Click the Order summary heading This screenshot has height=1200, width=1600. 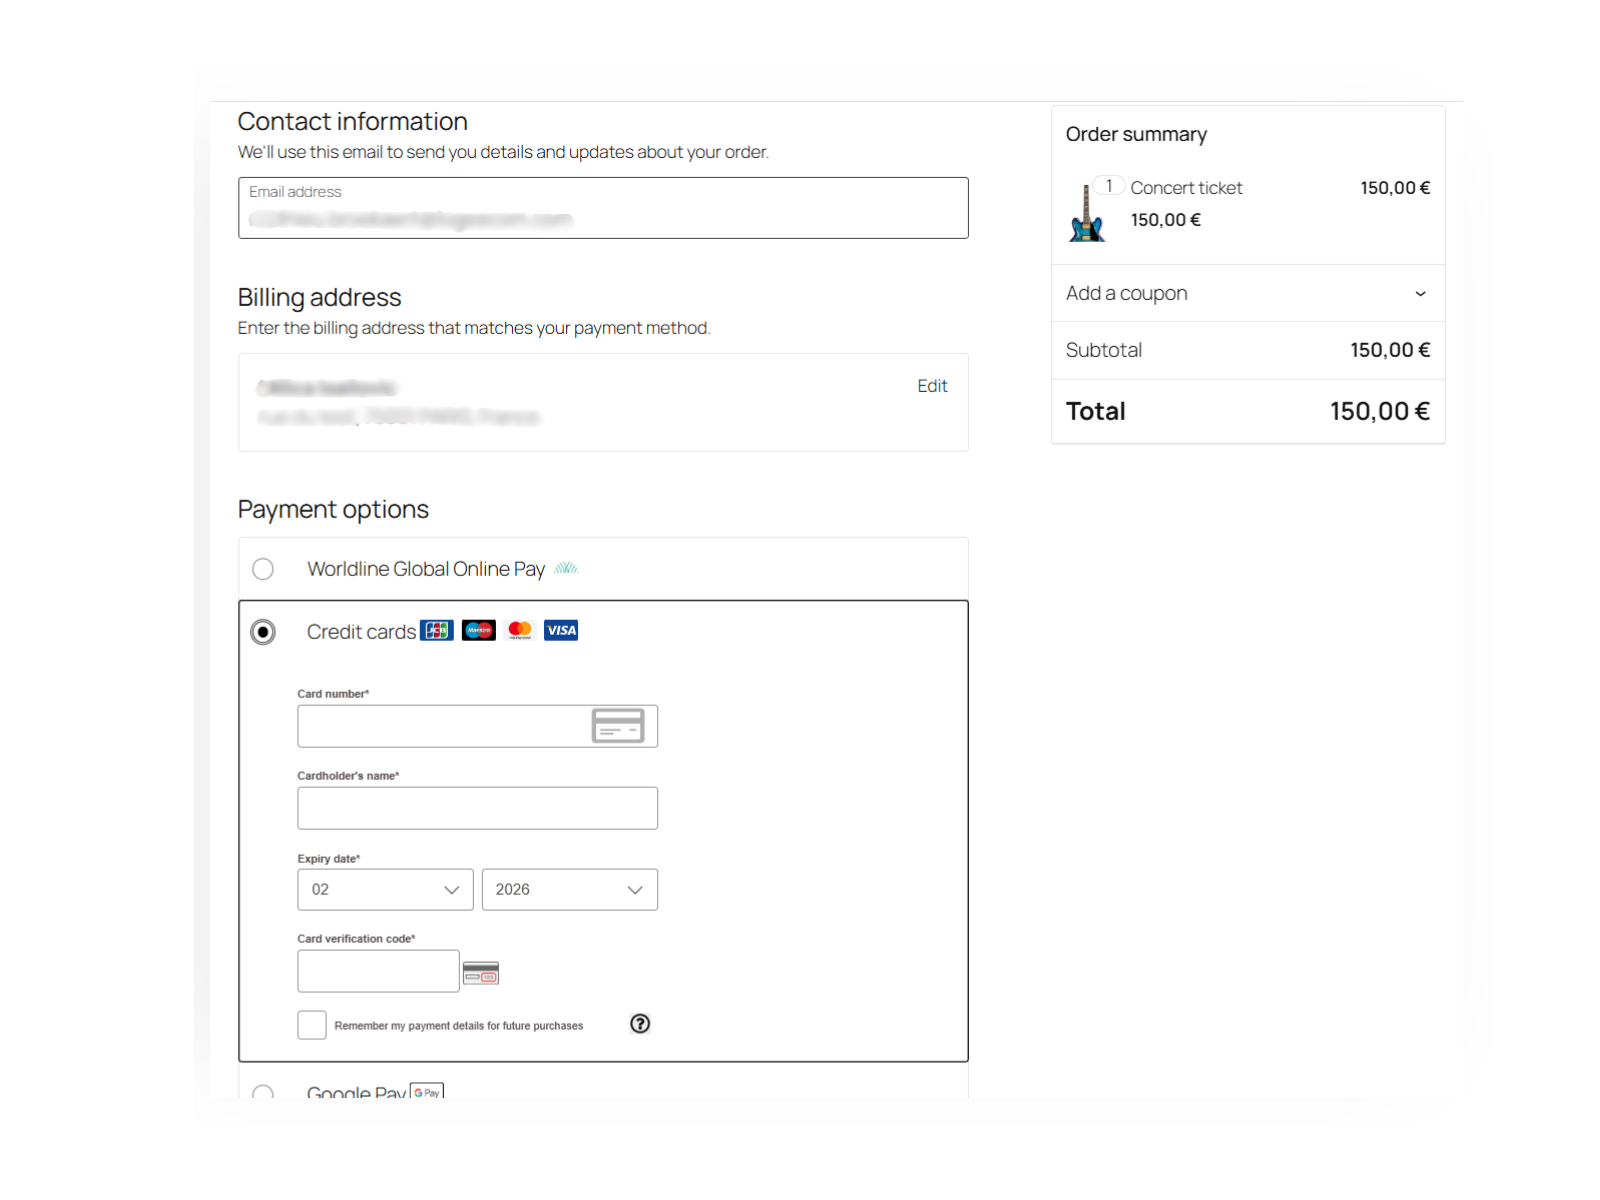1136,133
